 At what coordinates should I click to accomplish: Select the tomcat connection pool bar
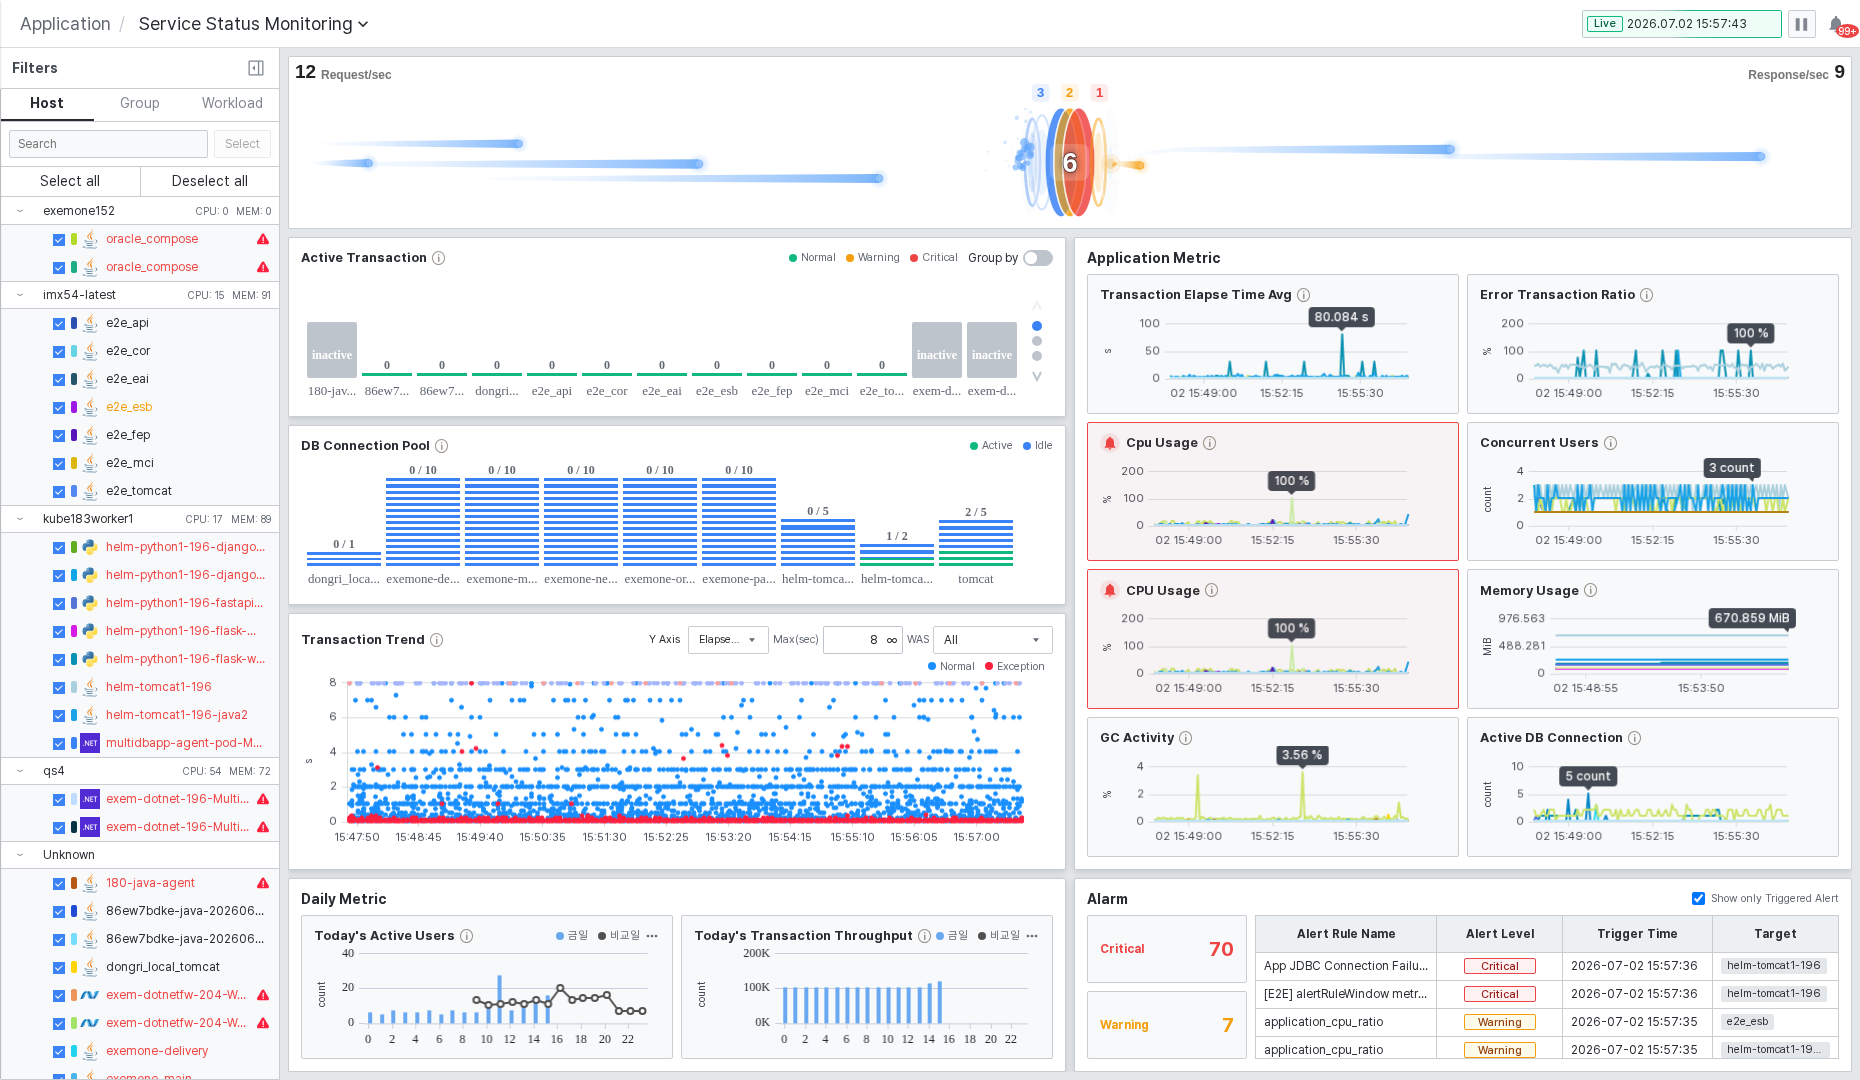point(976,542)
